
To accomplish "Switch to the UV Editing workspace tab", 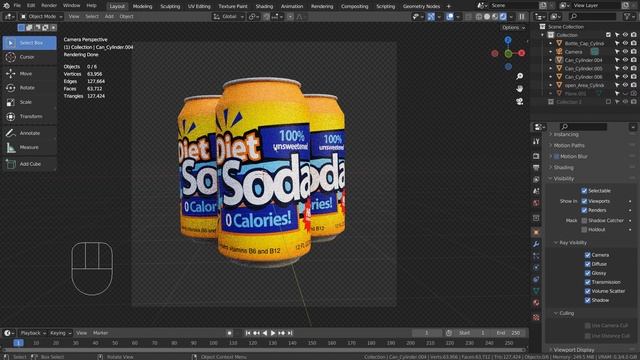I will (199, 6).
